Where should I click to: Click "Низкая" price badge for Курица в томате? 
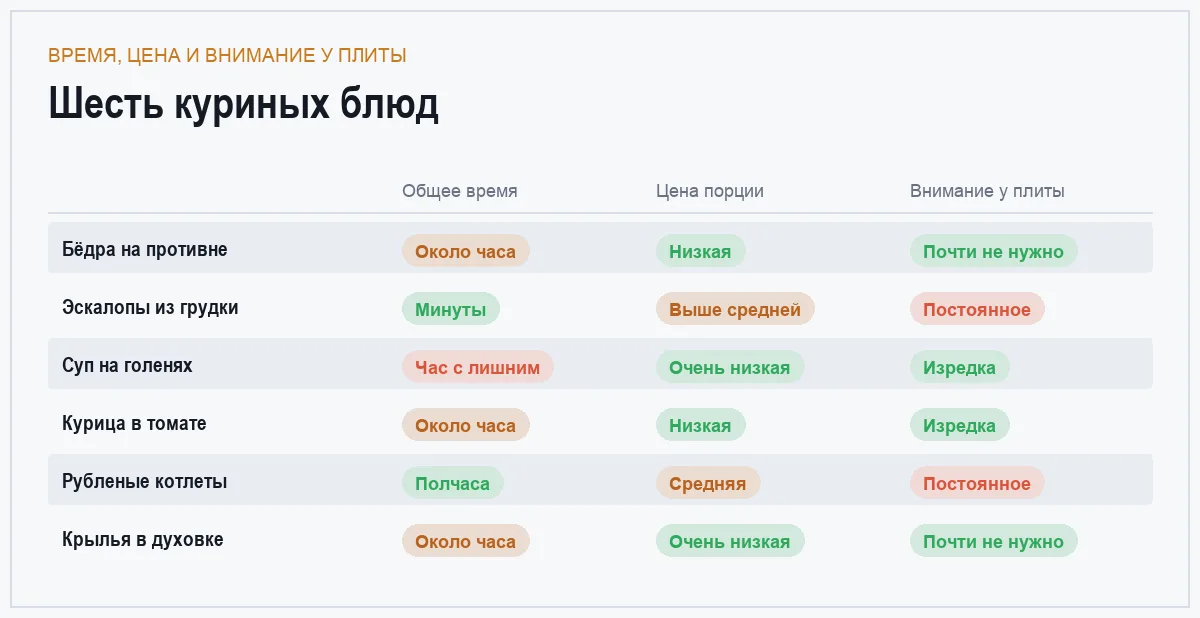(x=700, y=425)
